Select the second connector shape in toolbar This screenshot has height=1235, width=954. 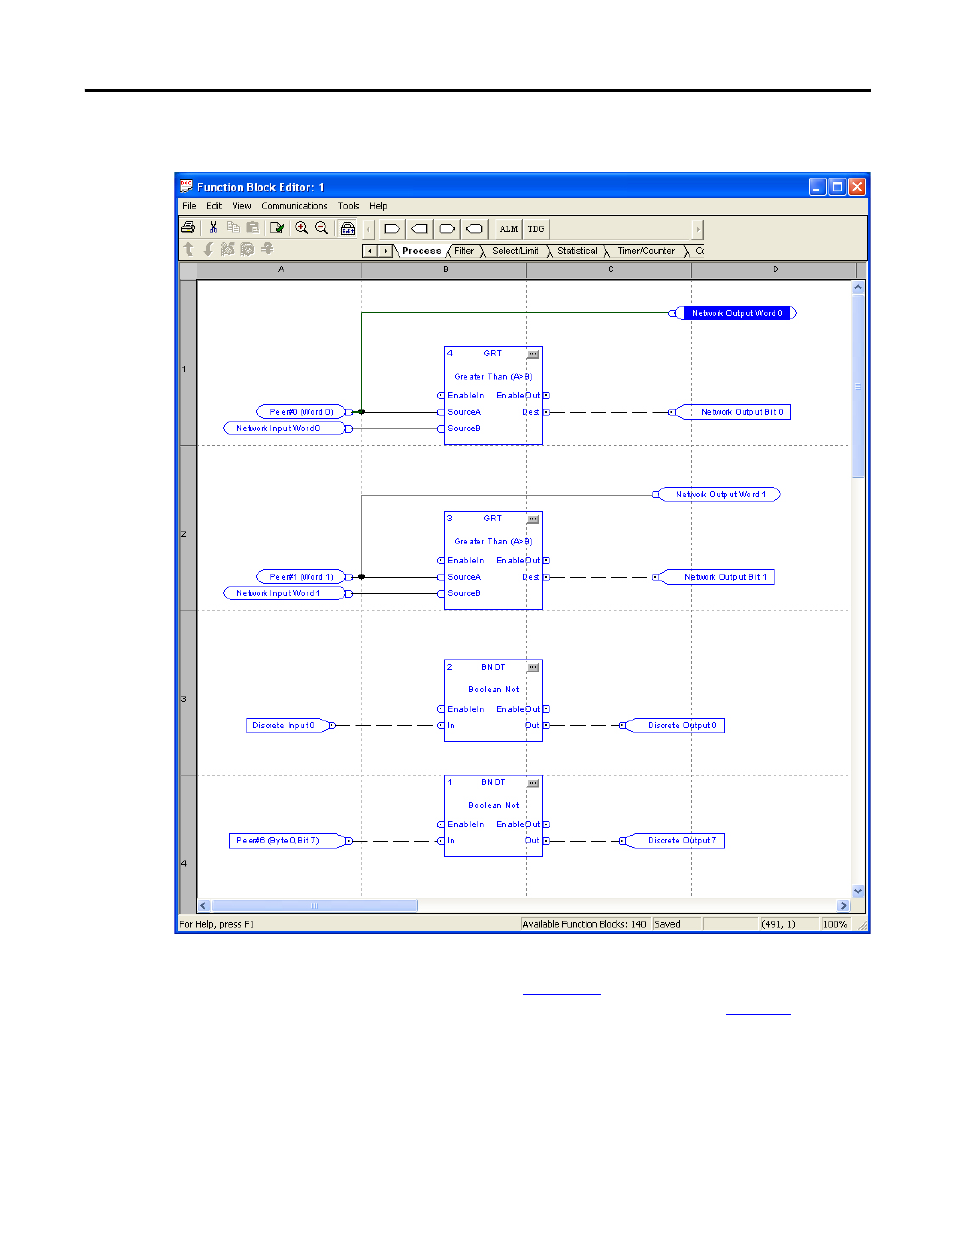point(420,229)
